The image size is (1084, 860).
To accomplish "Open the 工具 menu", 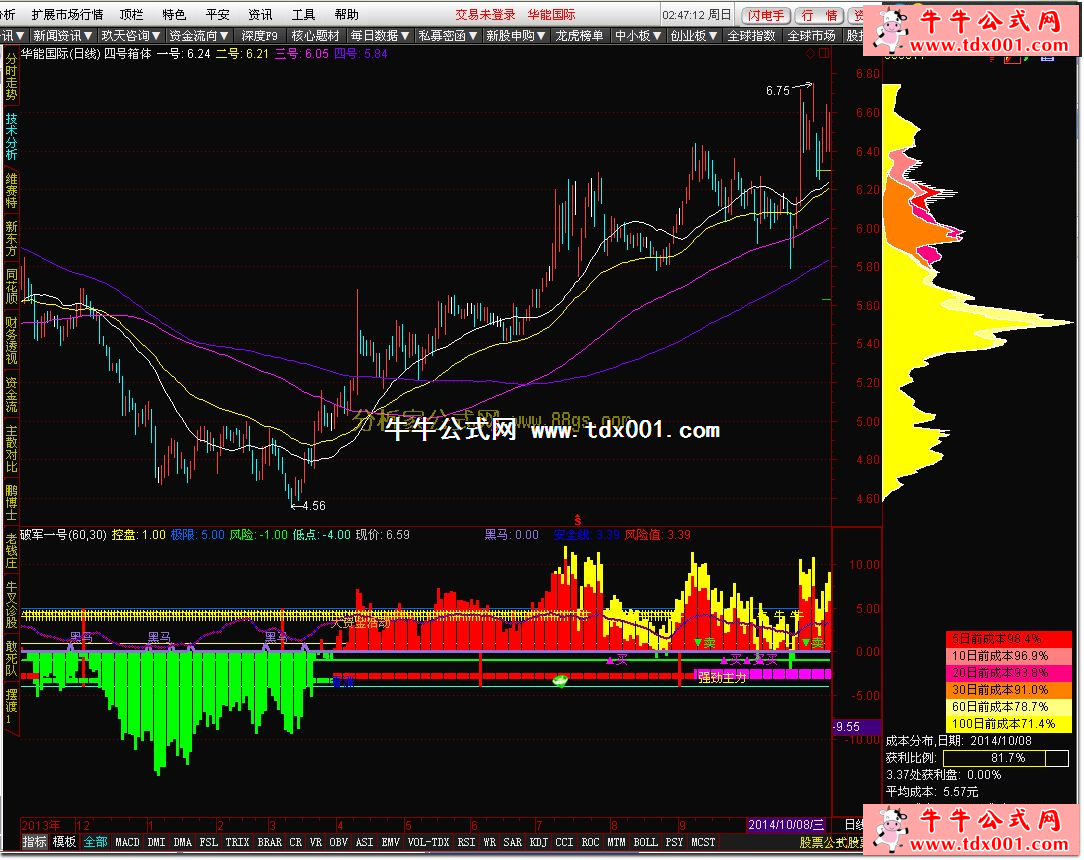I will coord(303,15).
